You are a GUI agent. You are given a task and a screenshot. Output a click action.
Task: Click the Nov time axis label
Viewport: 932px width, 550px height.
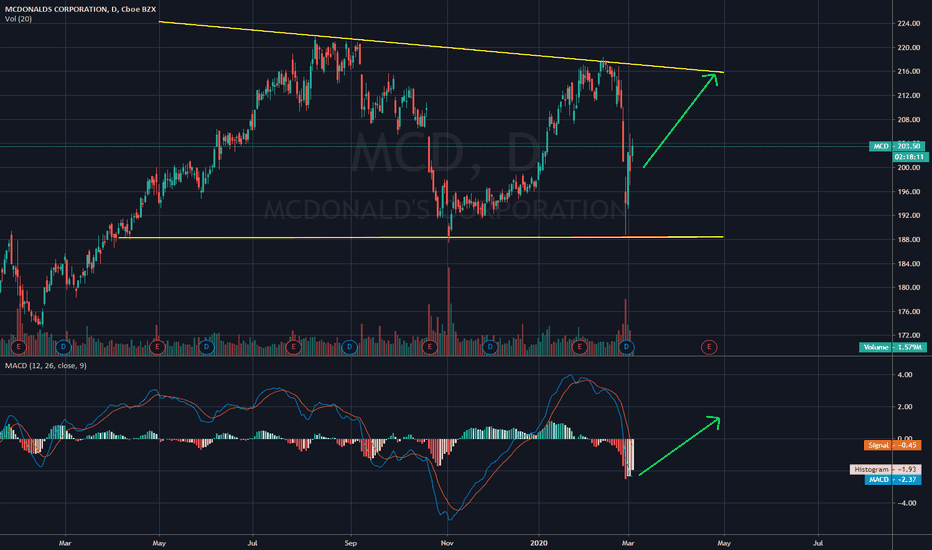(447, 543)
